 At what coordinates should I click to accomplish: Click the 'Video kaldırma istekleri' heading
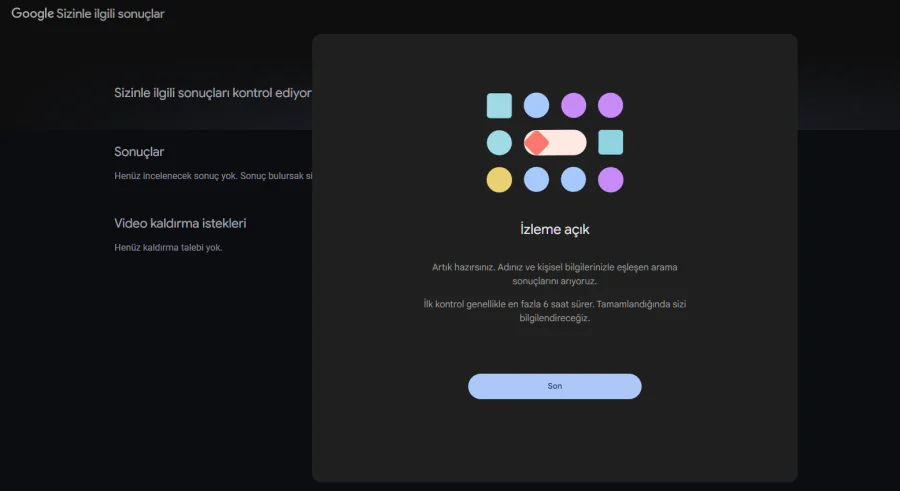180,223
